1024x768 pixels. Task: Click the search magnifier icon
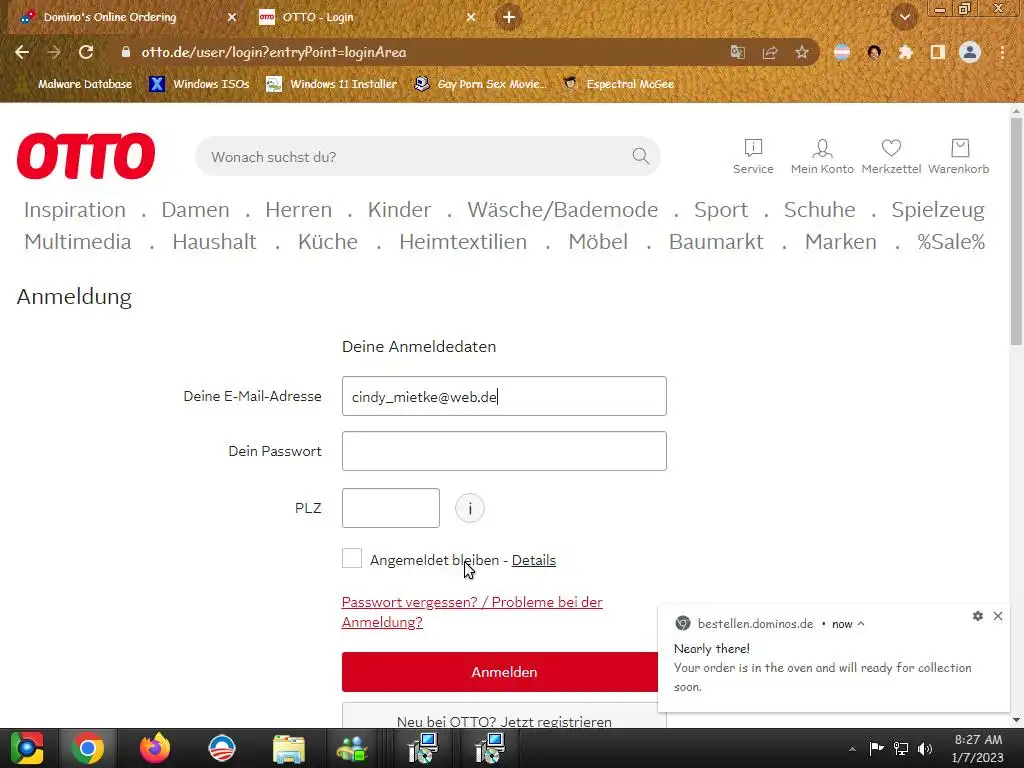click(x=641, y=156)
